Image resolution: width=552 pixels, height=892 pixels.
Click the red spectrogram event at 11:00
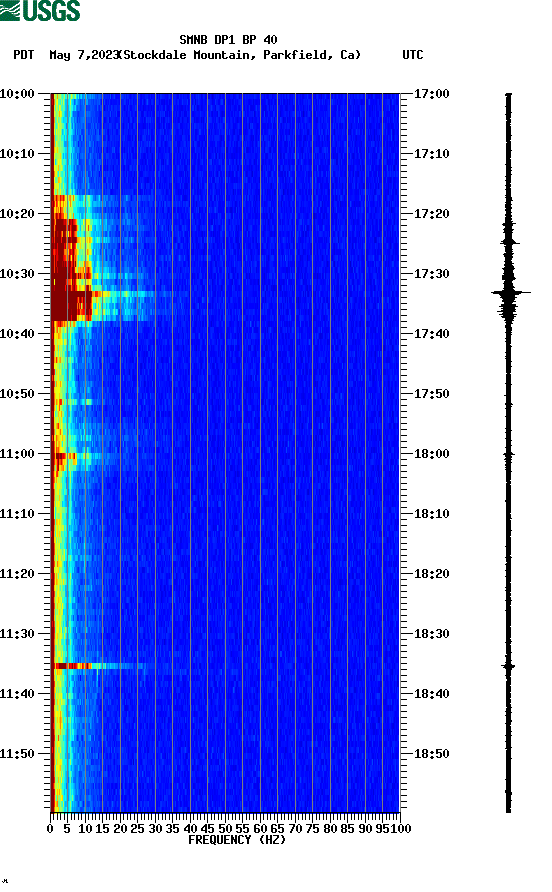[x=65, y=456]
